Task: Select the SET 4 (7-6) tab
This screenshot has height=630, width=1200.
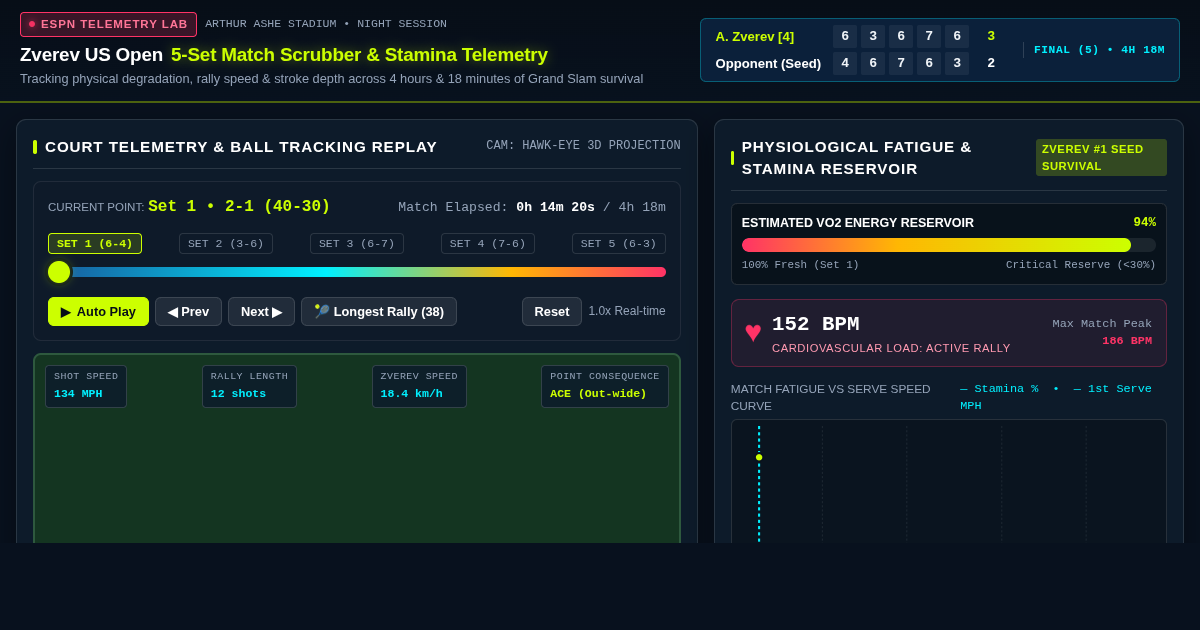Action: 488,243
